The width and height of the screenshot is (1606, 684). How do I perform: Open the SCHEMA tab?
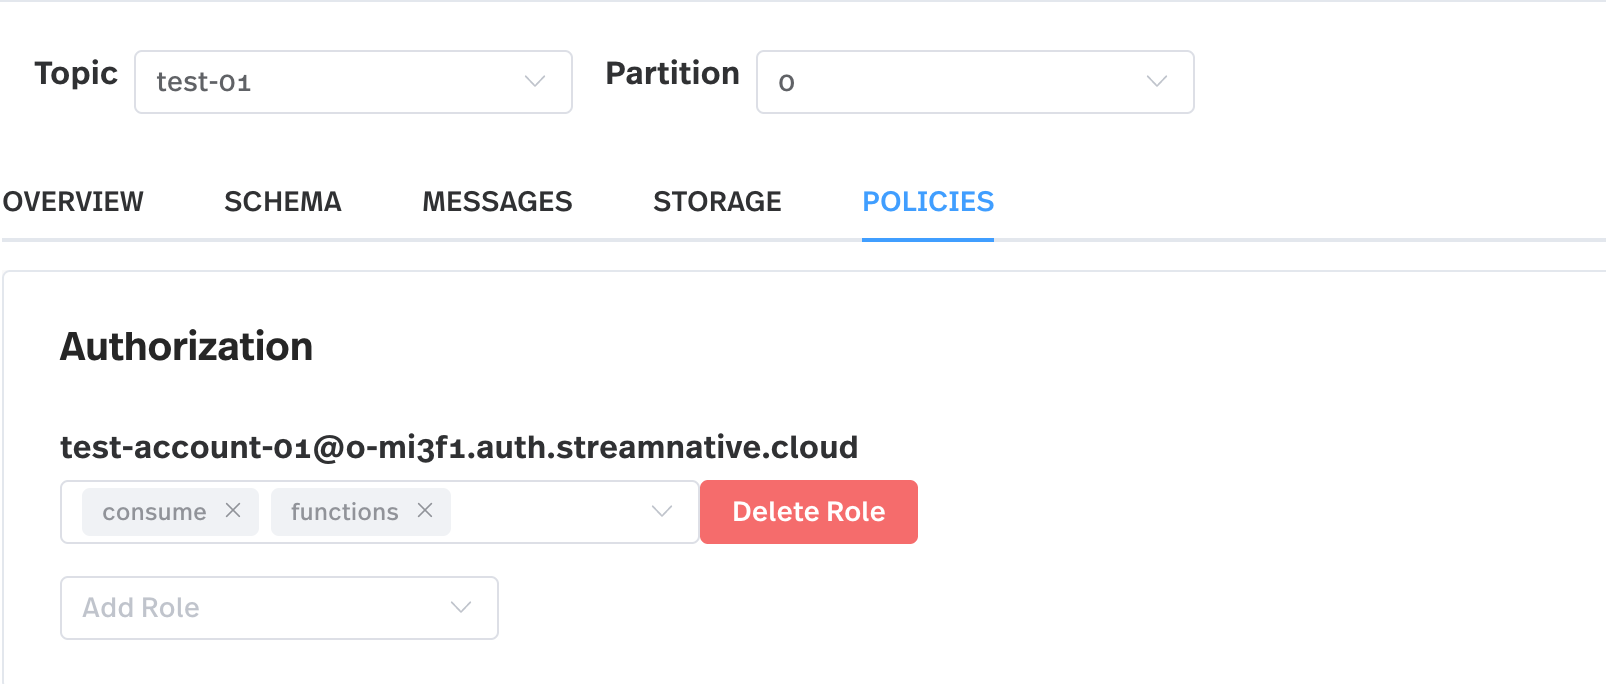(x=283, y=202)
